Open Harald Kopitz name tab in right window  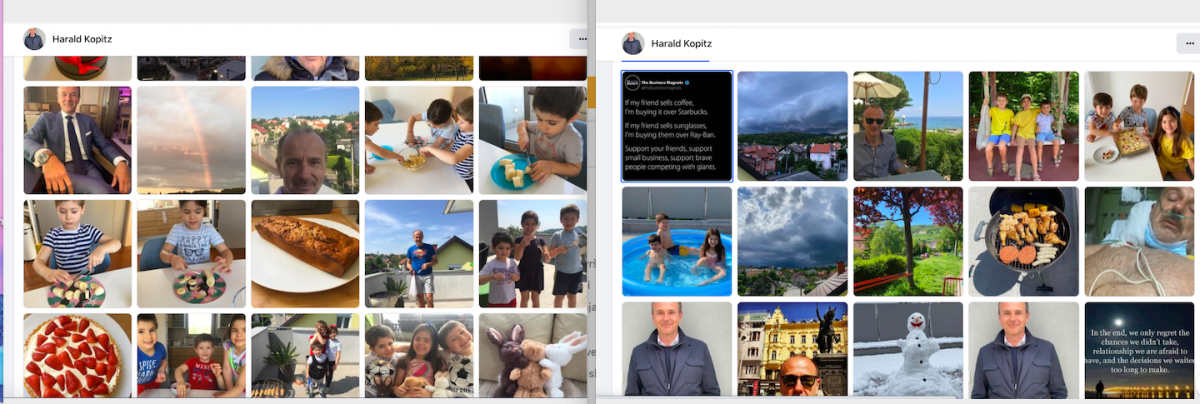(680, 44)
